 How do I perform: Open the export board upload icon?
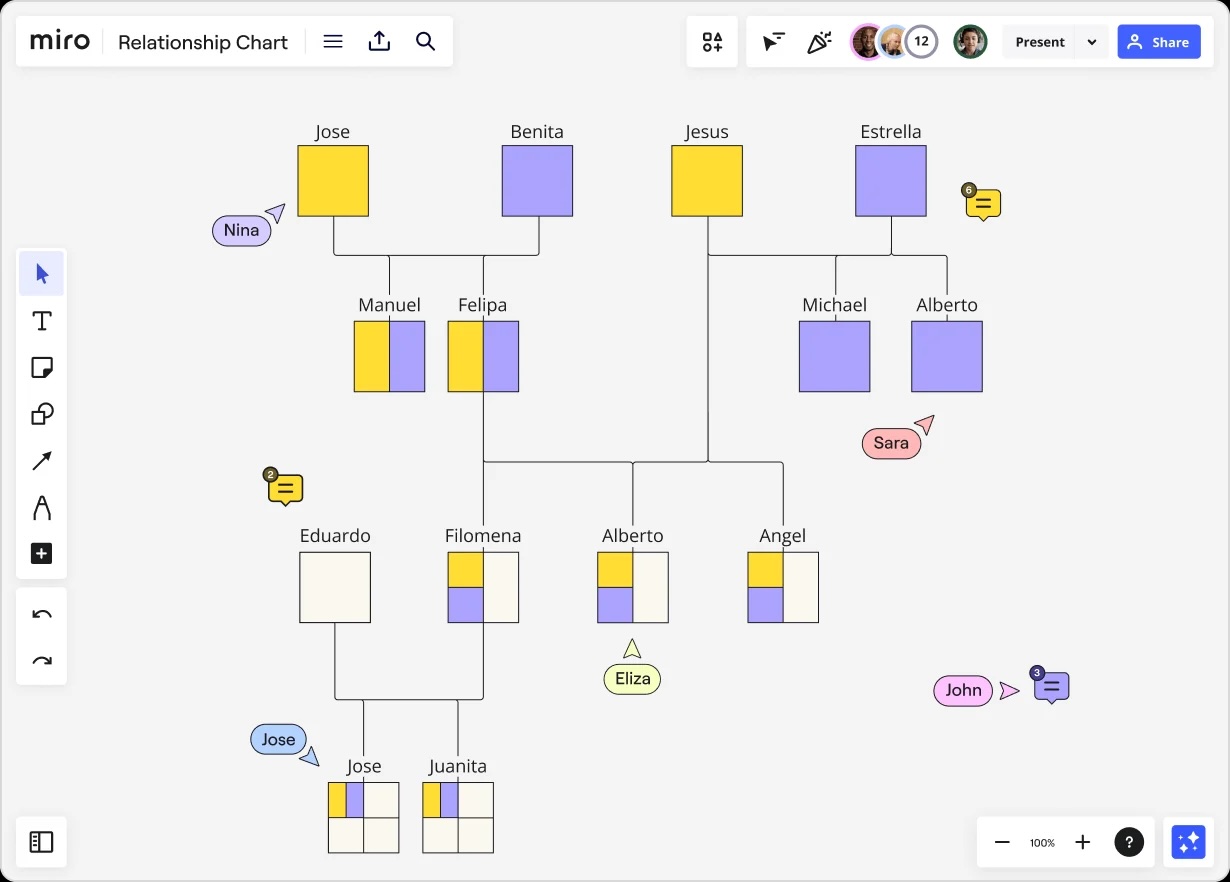click(x=379, y=42)
